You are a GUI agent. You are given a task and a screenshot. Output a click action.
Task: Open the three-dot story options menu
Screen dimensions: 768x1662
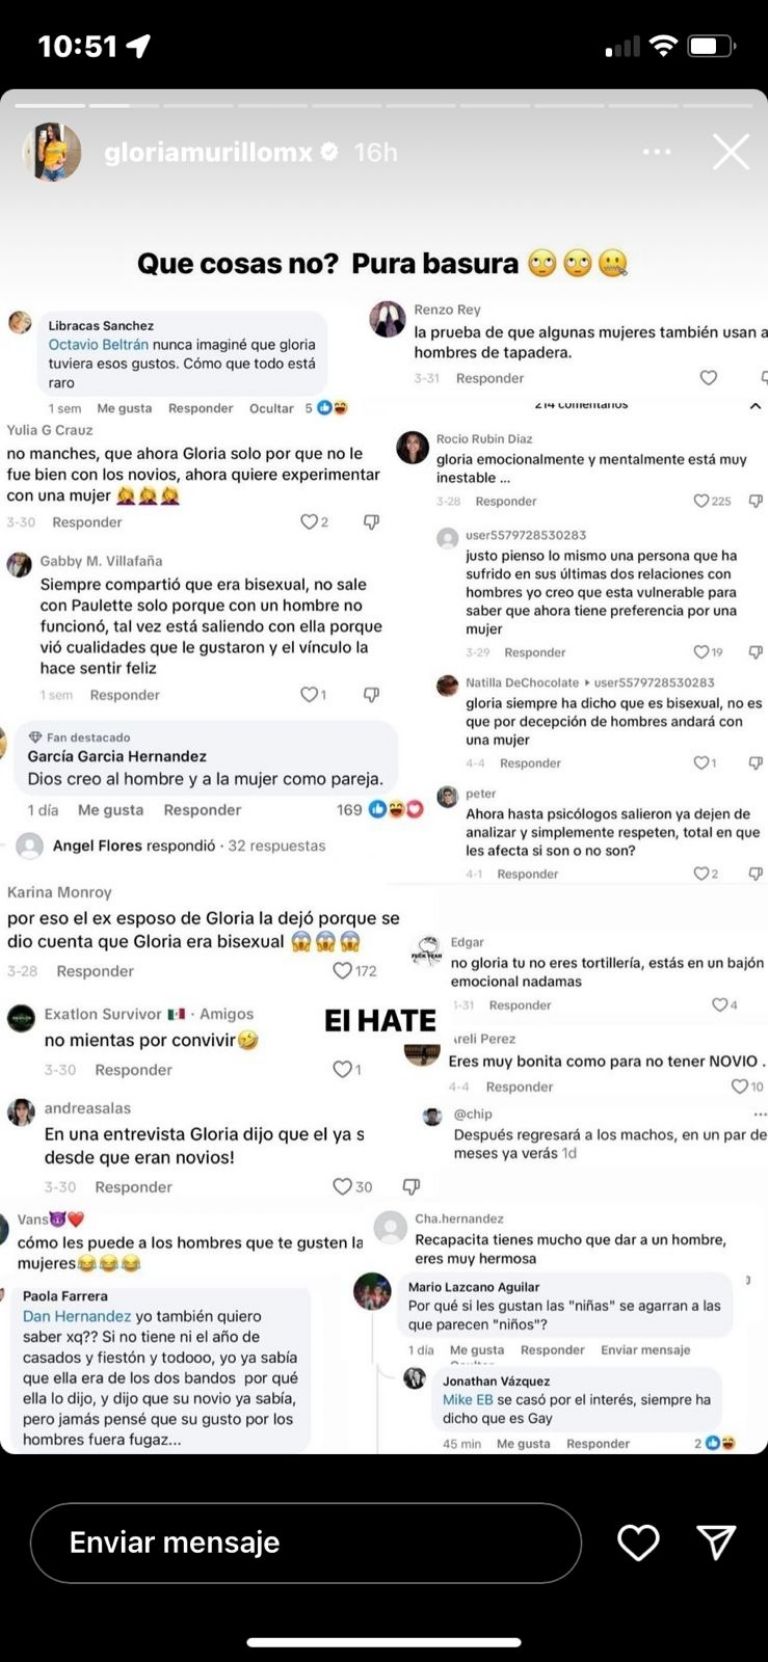click(x=656, y=152)
